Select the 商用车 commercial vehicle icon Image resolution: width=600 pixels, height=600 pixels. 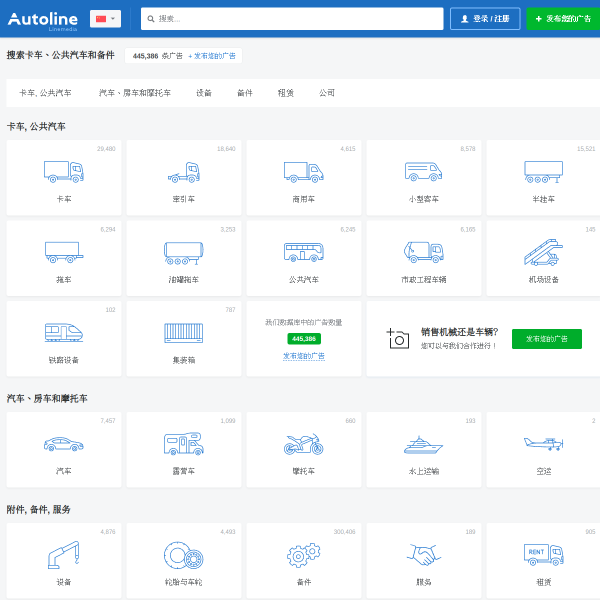click(x=303, y=172)
